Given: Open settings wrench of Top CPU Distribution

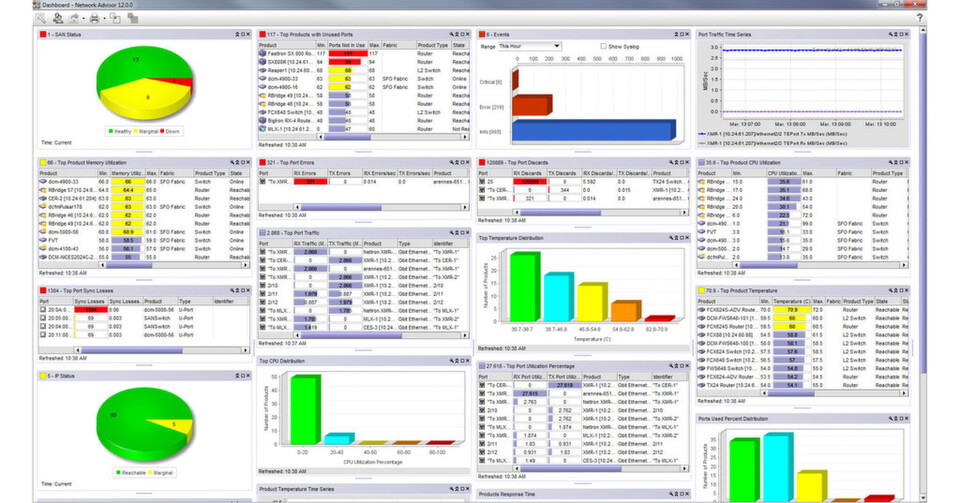Looking at the screenshot, I should tap(451, 360).
